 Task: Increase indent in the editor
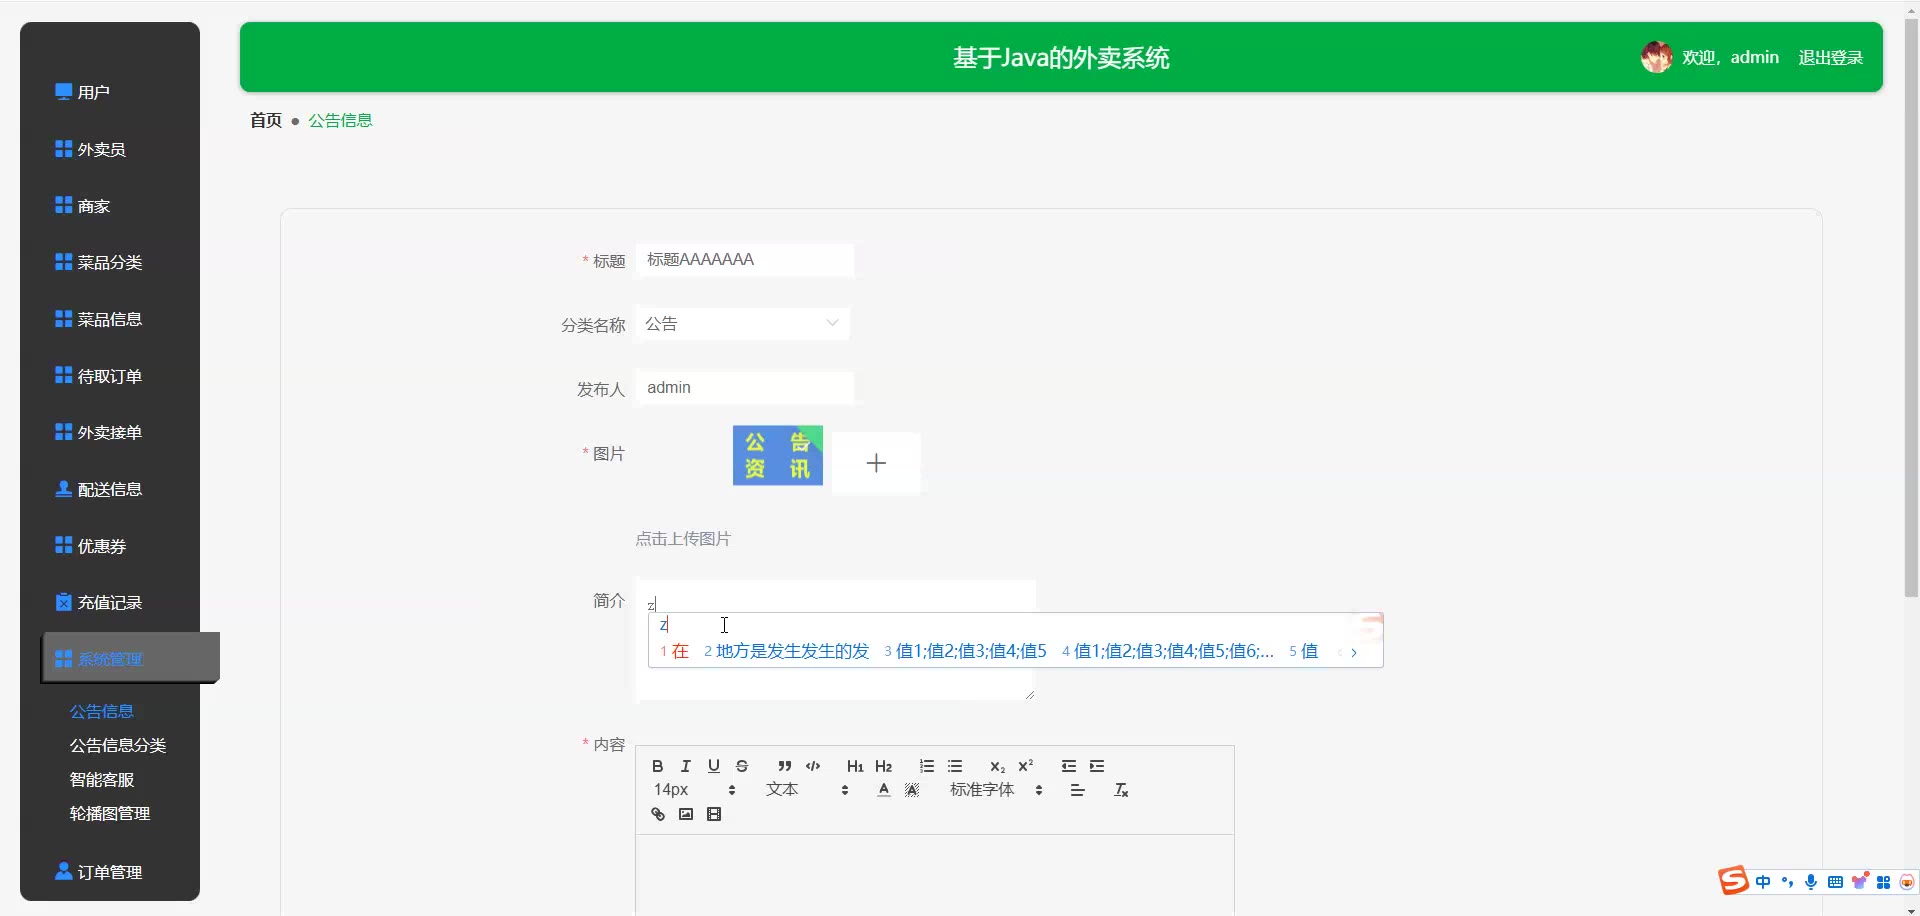pos(1097,766)
